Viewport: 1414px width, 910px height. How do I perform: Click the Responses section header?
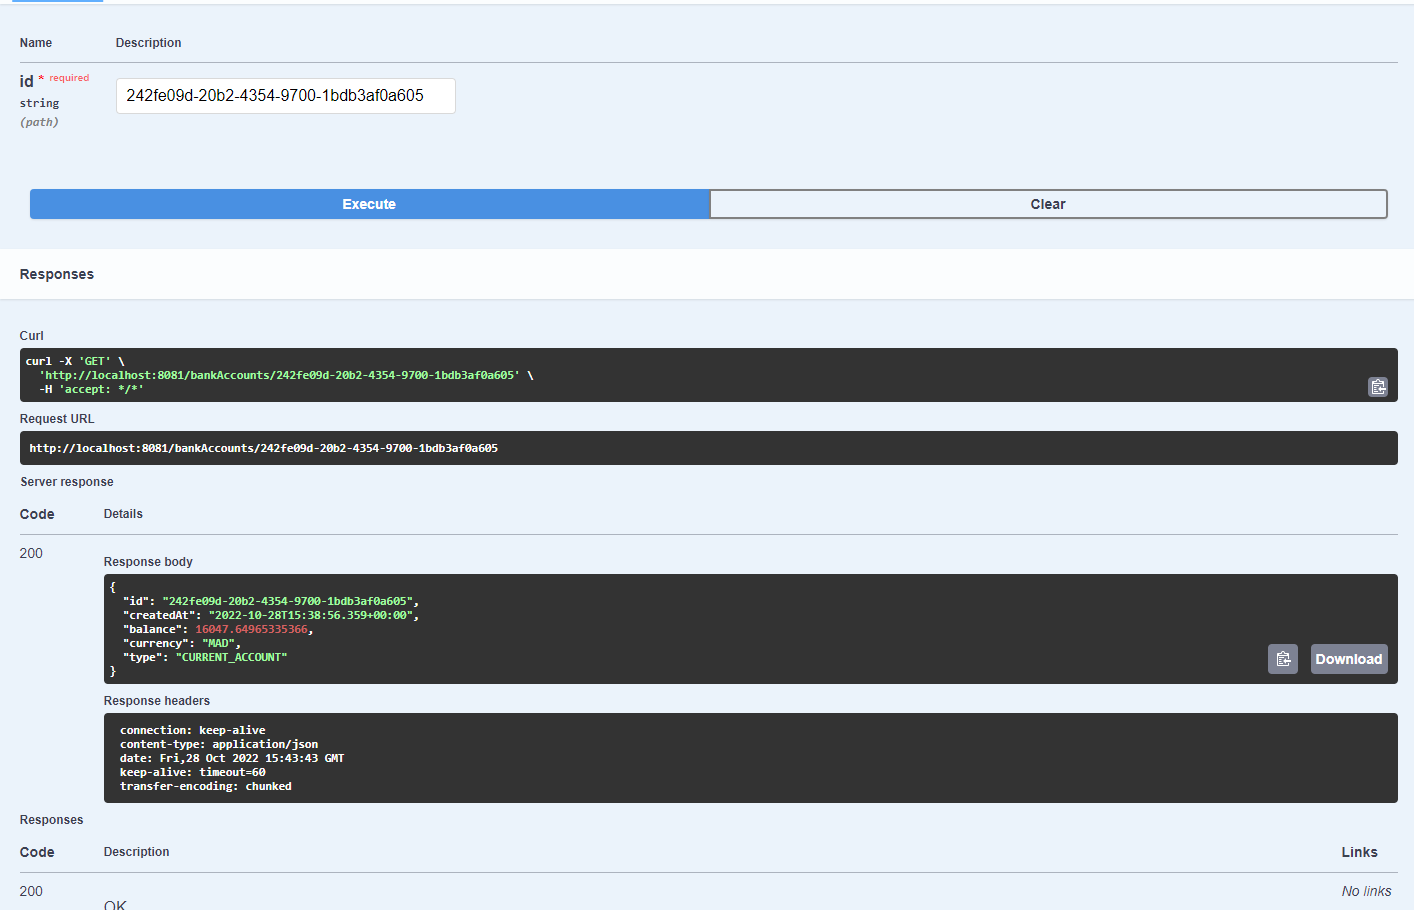(56, 273)
